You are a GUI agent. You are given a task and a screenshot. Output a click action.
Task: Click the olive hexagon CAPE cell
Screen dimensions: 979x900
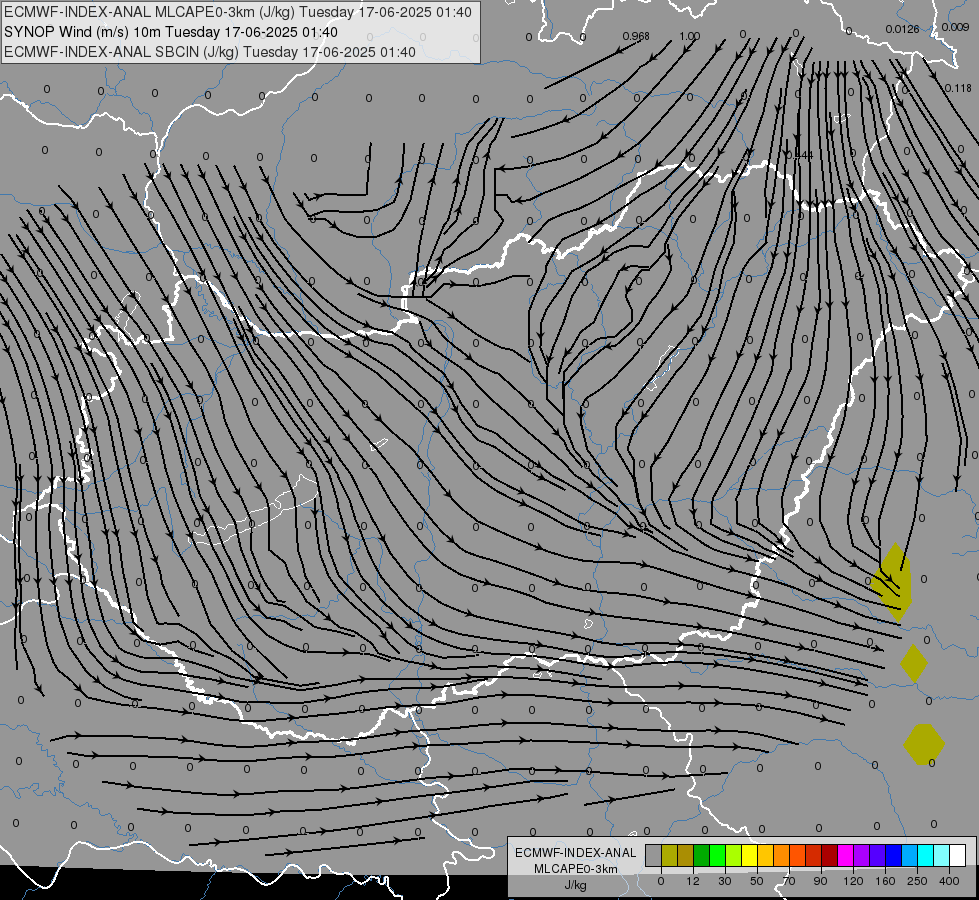[x=924, y=744]
